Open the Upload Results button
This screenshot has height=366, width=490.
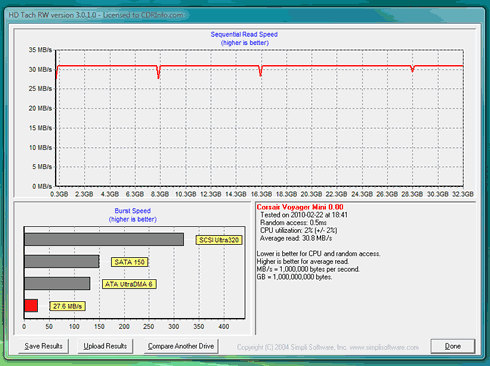[105, 346]
